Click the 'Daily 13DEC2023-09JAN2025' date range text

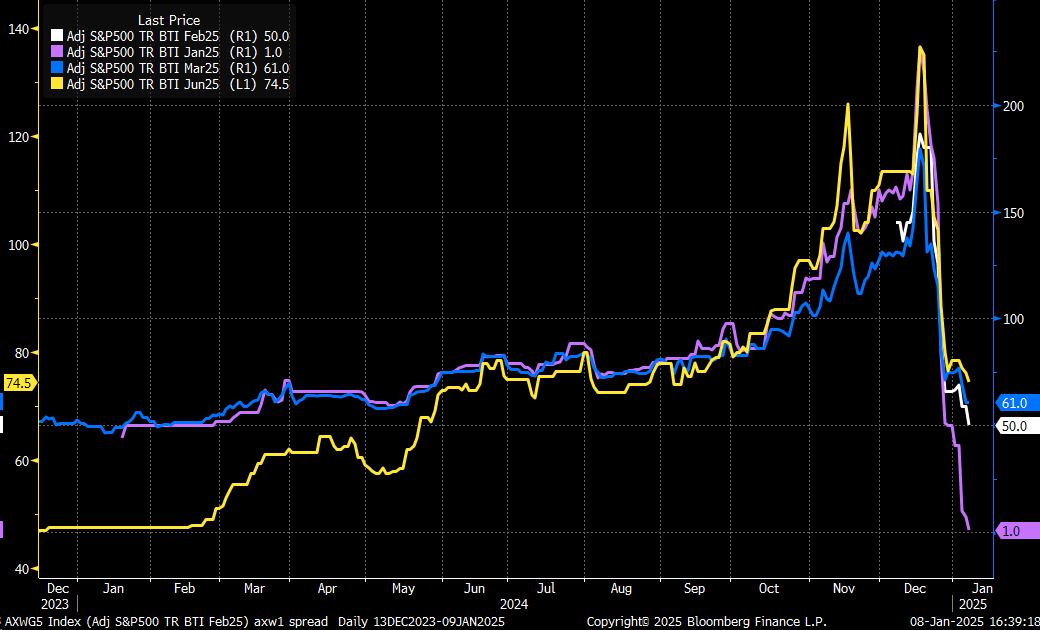(421, 622)
